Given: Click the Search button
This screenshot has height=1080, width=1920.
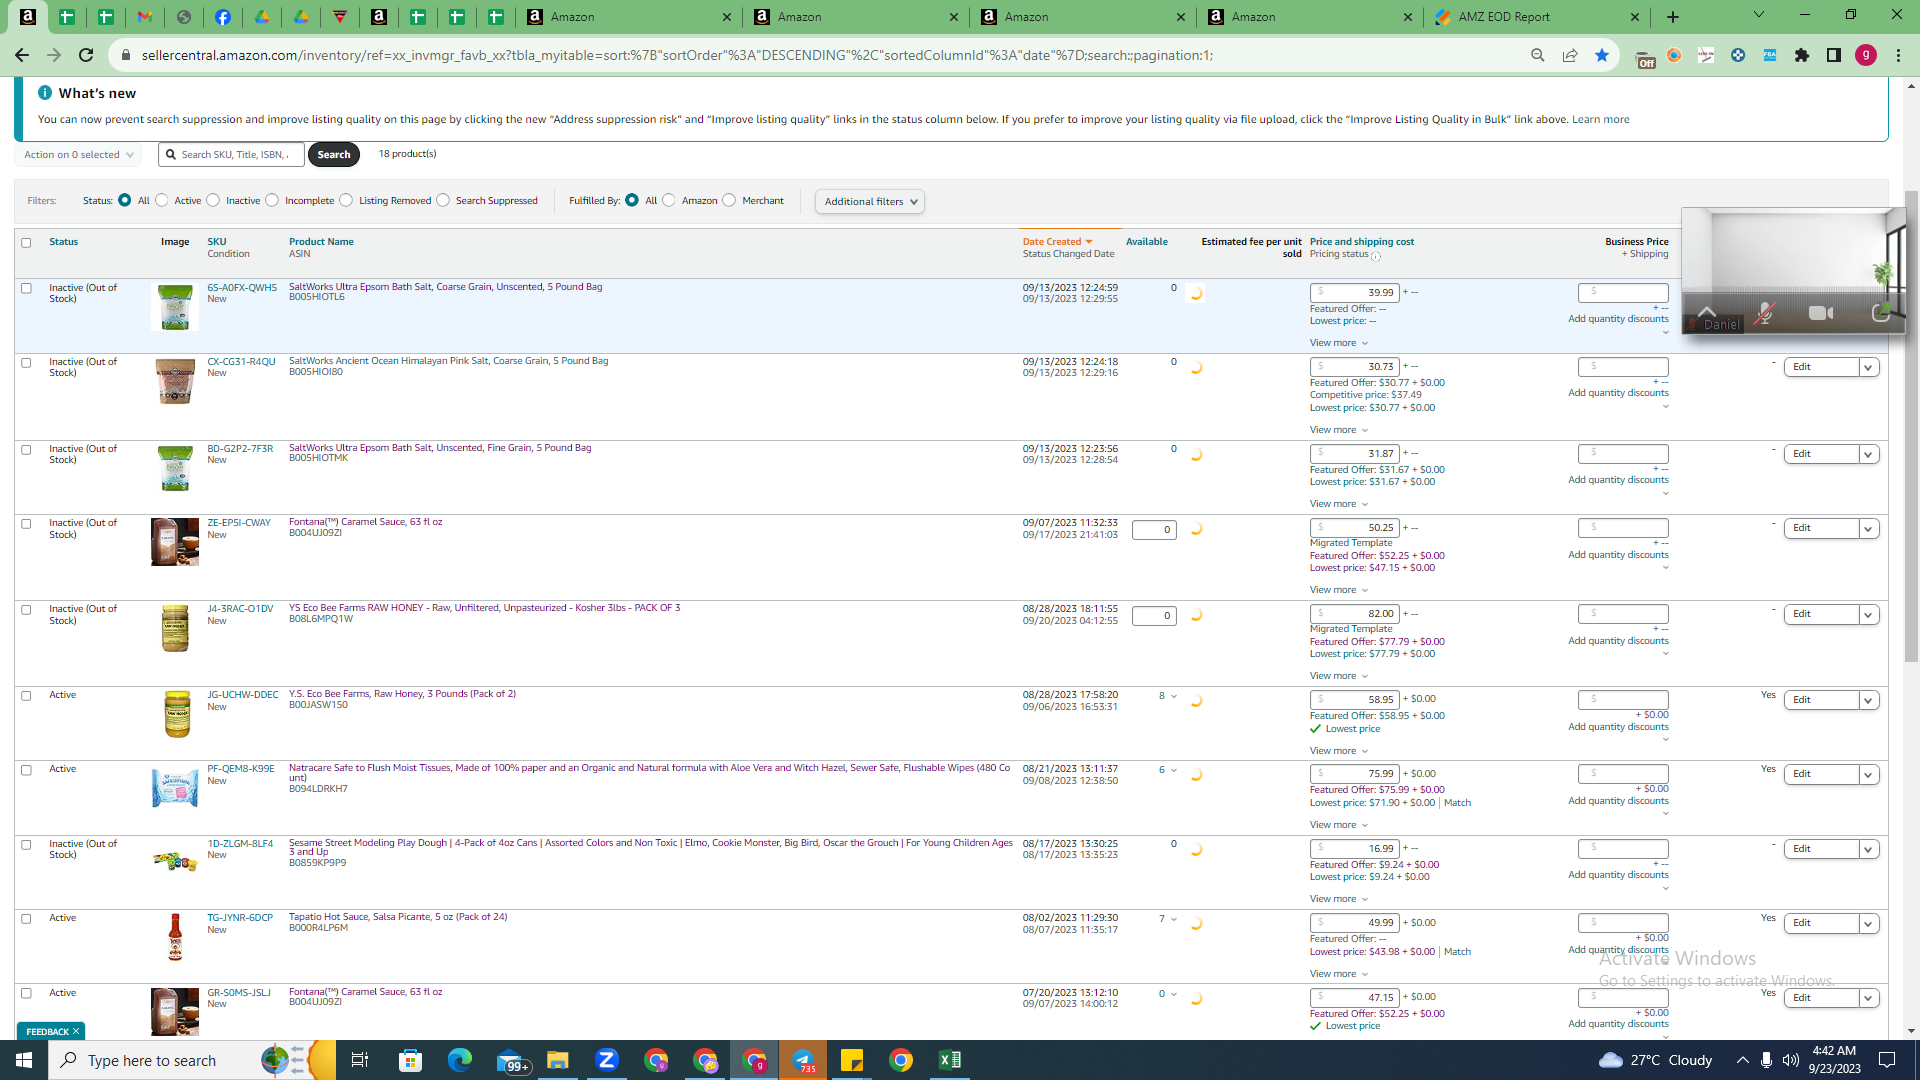Looking at the screenshot, I should click(334, 155).
